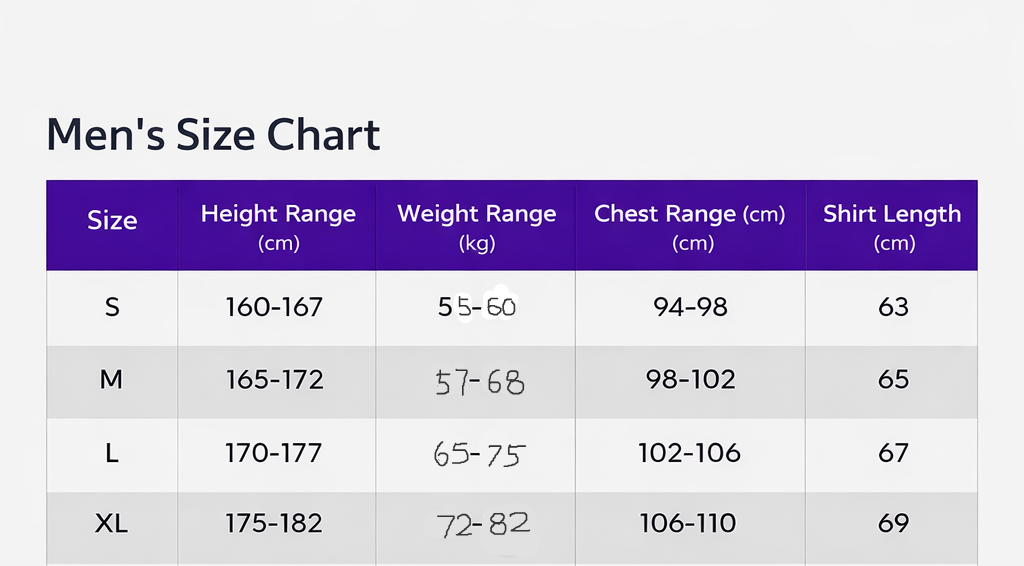The image size is (1024, 566).
Task: Select the shirt length 63 cell
Action: (893, 307)
